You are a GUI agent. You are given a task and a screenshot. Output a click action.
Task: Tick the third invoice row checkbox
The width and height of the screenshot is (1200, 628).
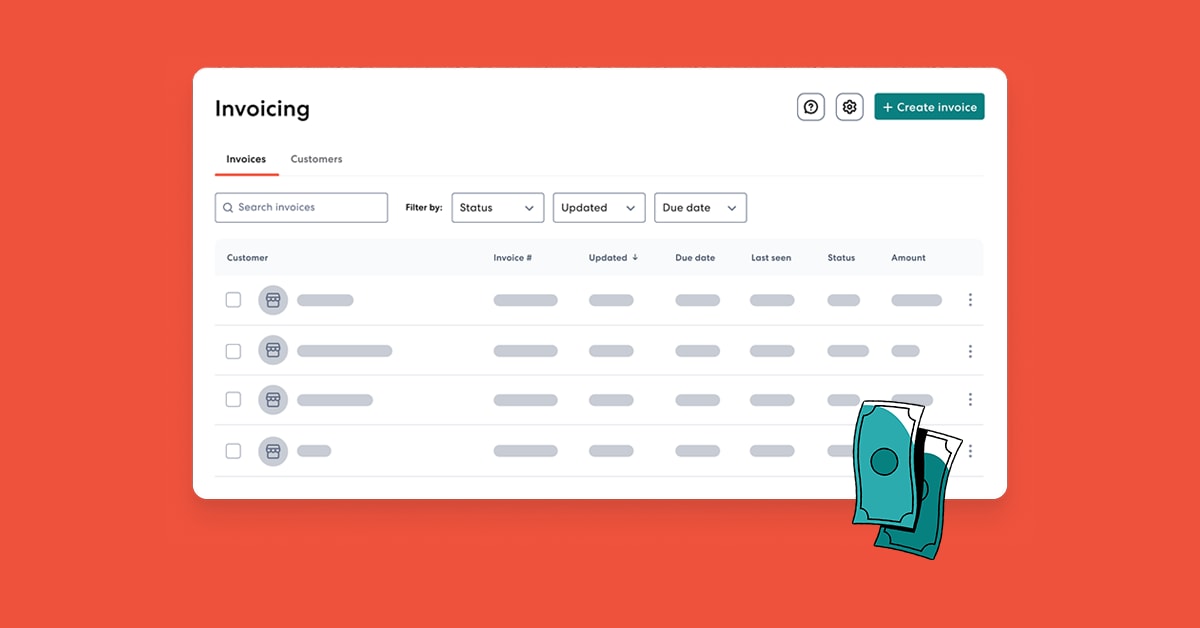233,399
